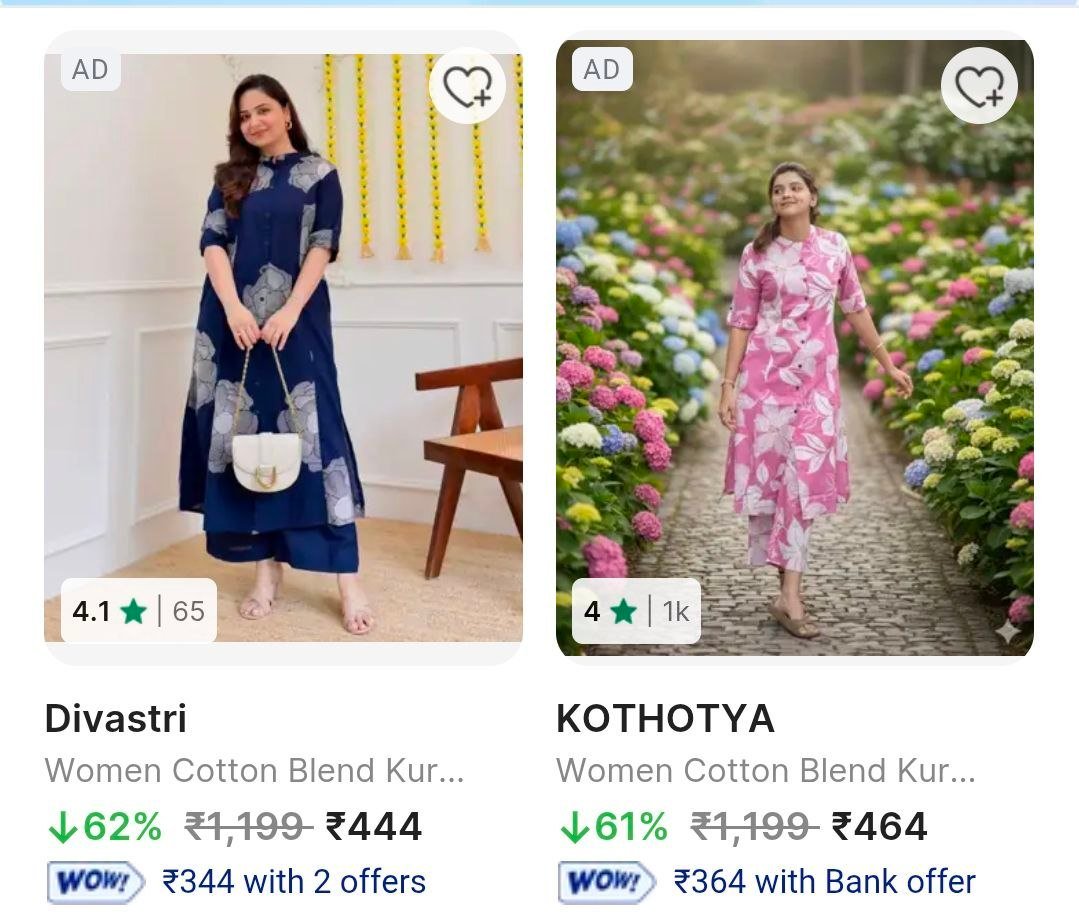Tap the 62% discount indicator
The width and height of the screenshot is (1079, 918).
105,826
